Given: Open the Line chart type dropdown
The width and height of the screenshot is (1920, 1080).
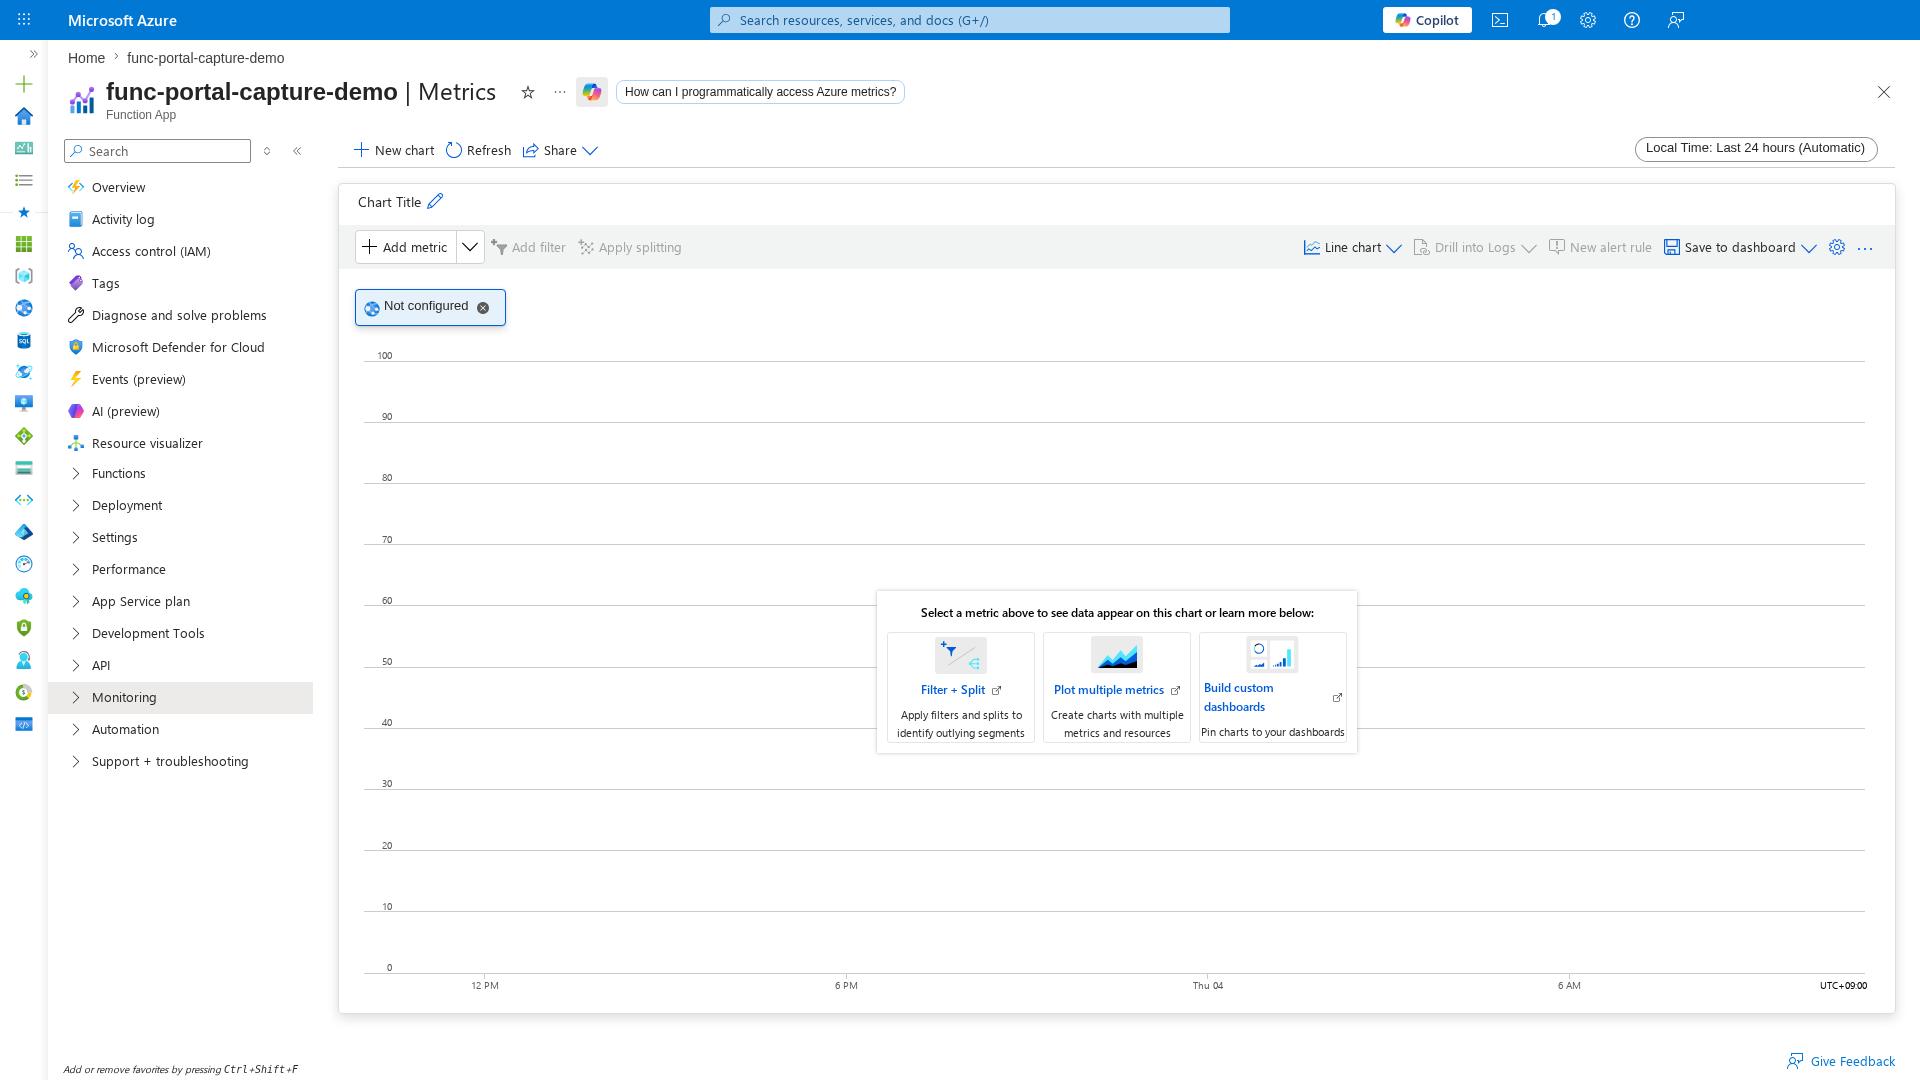Looking at the screenshot, I should click(1352, 247).
